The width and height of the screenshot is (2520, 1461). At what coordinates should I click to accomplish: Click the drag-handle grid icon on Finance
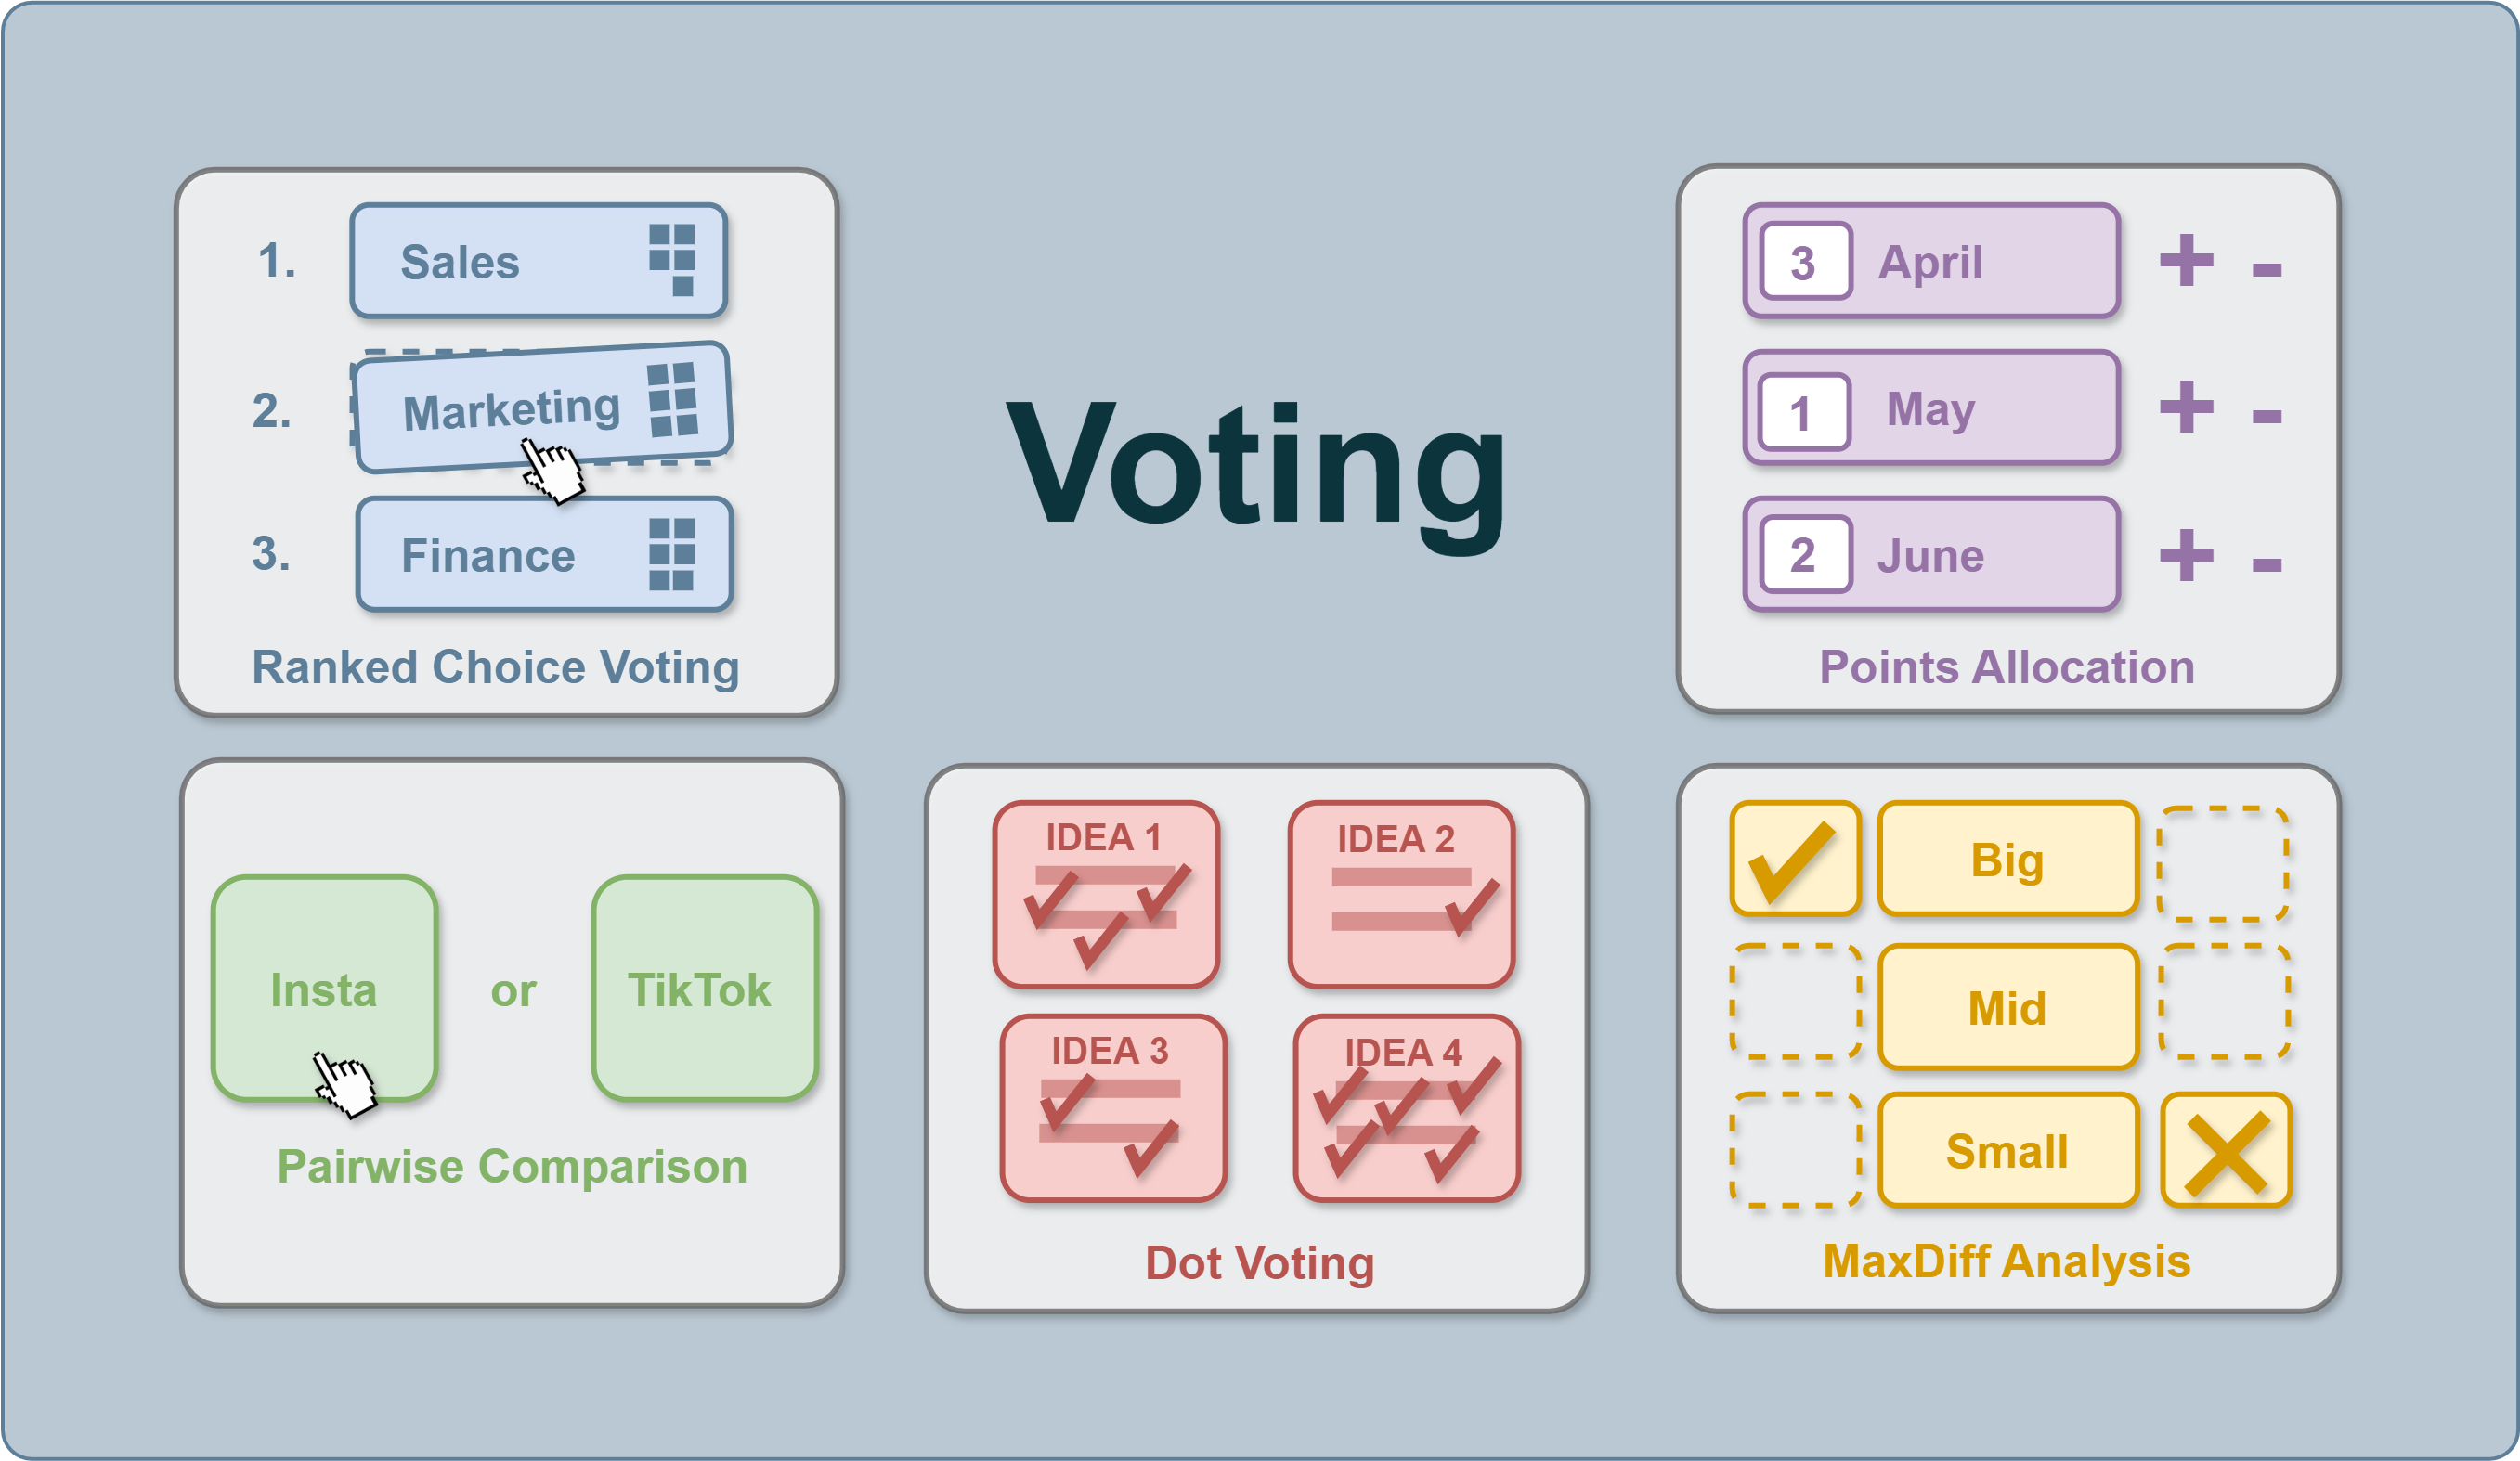click(x=672, y=554)
